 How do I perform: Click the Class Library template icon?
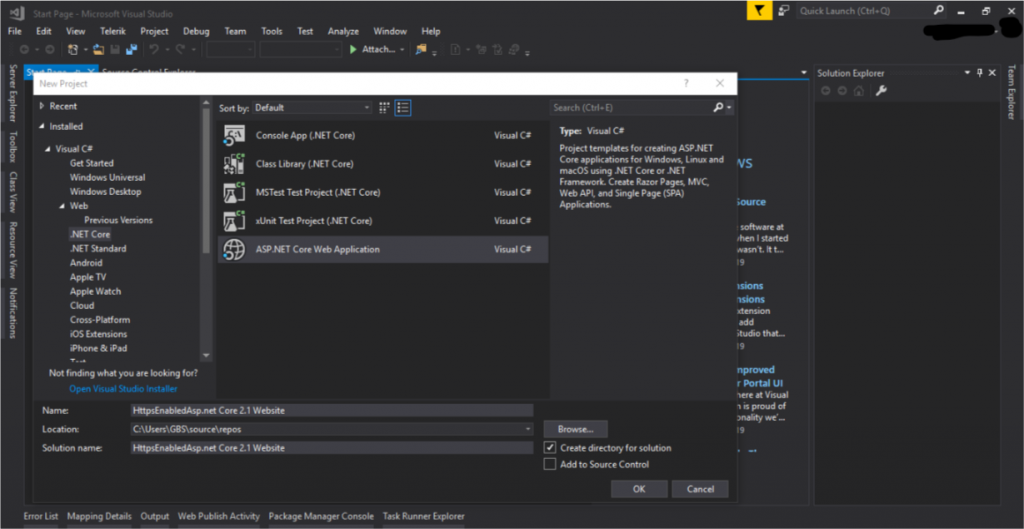234,164
